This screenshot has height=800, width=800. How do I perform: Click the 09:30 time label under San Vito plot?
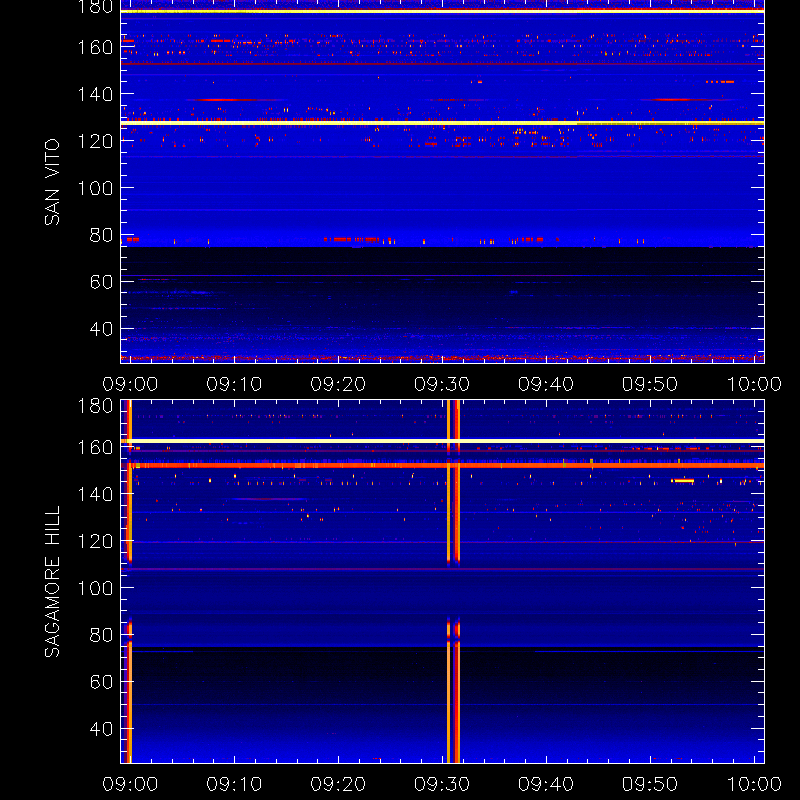coord(442,384)
